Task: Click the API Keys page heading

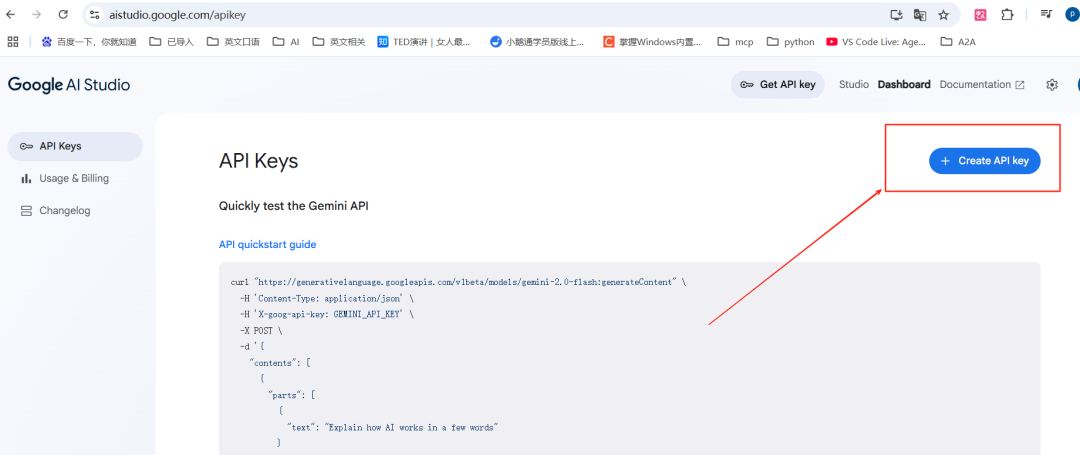Action: click(x=258, y=161)
